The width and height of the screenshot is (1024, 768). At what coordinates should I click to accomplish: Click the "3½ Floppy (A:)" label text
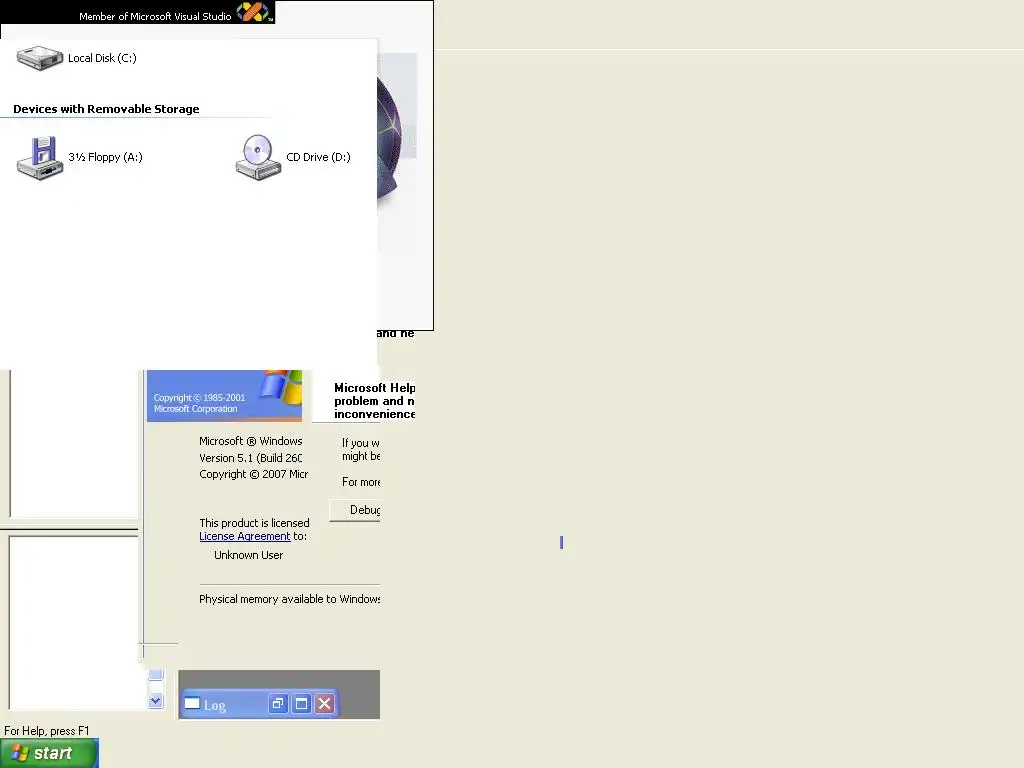105,157
